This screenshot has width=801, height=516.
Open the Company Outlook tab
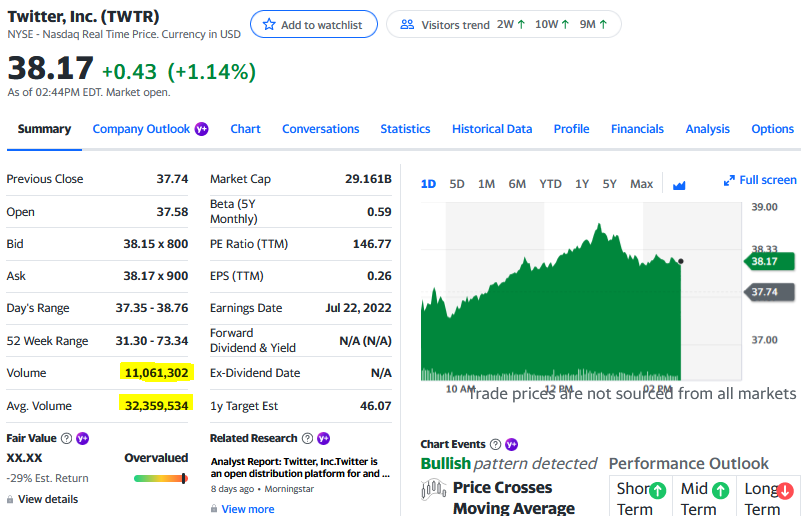(x=141, y=129)
